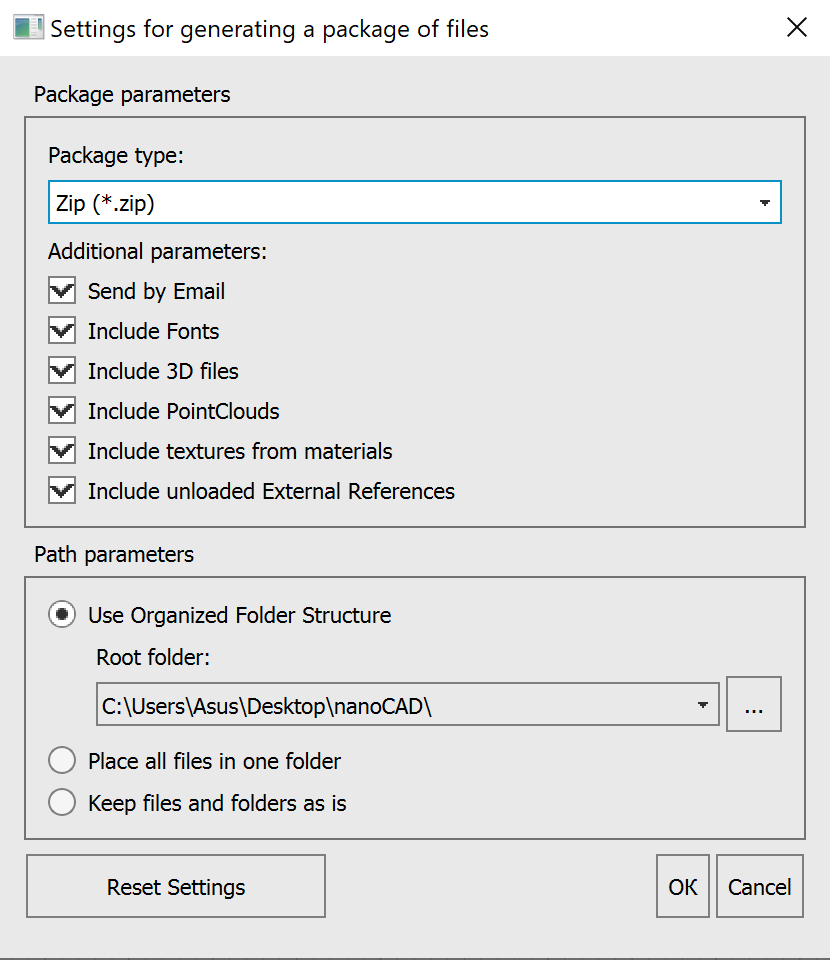
Task: Select Place all files in one folder
Action: (x=62, y=761)
